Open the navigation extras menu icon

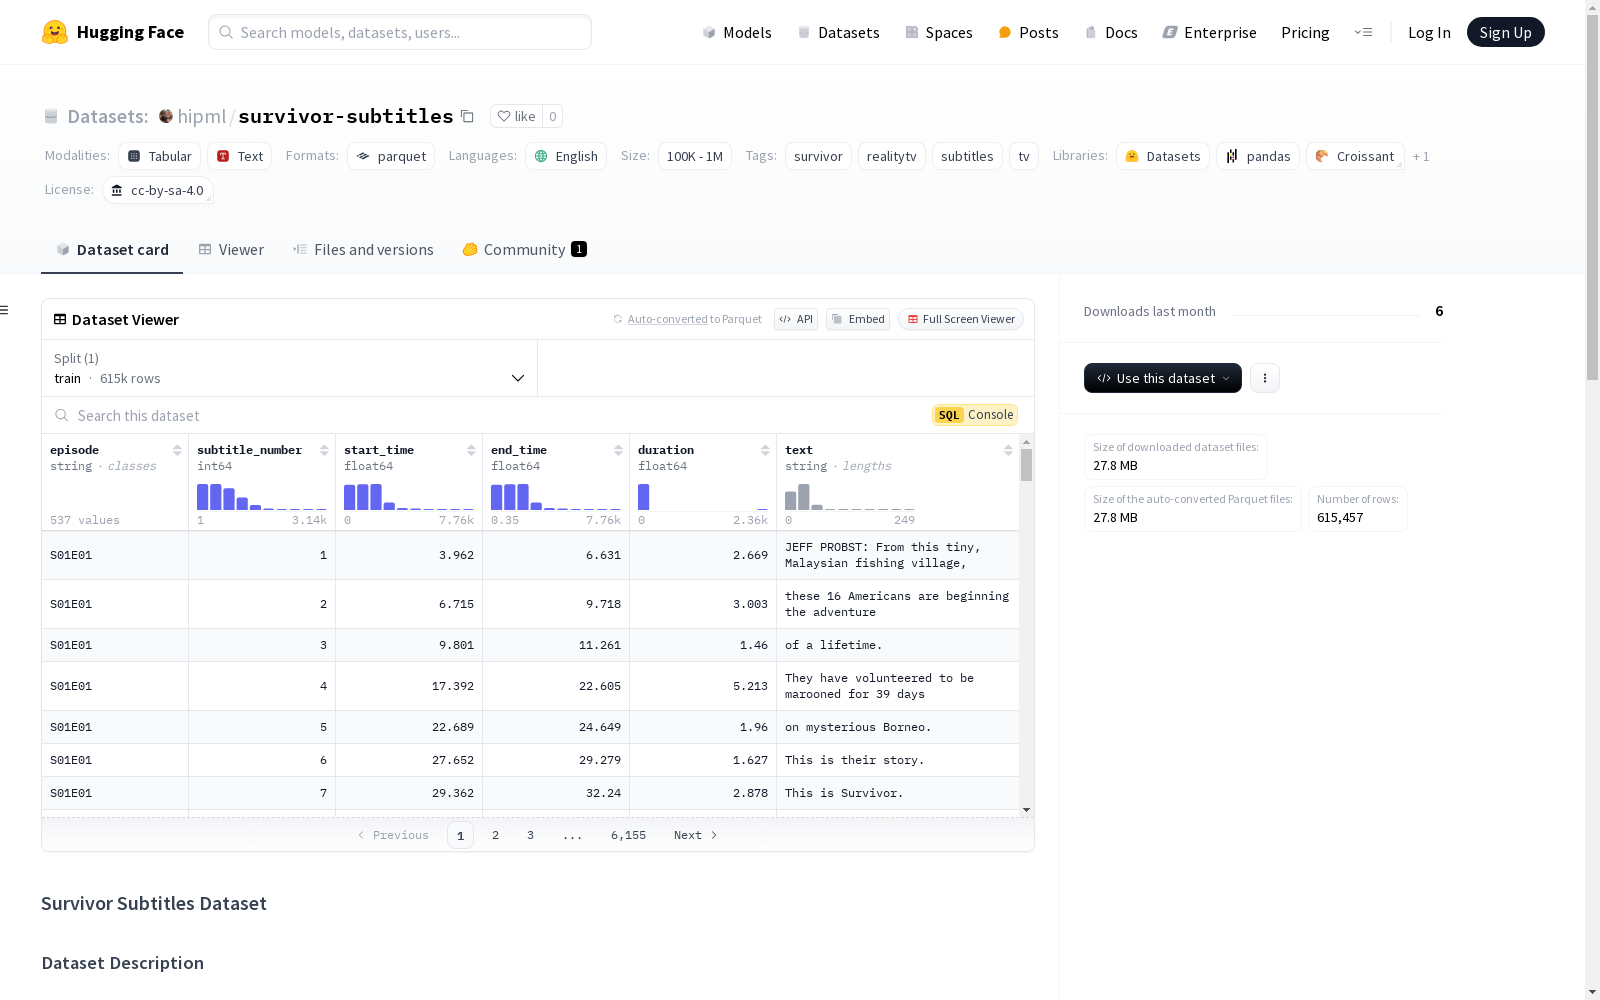click(1363, 32)
